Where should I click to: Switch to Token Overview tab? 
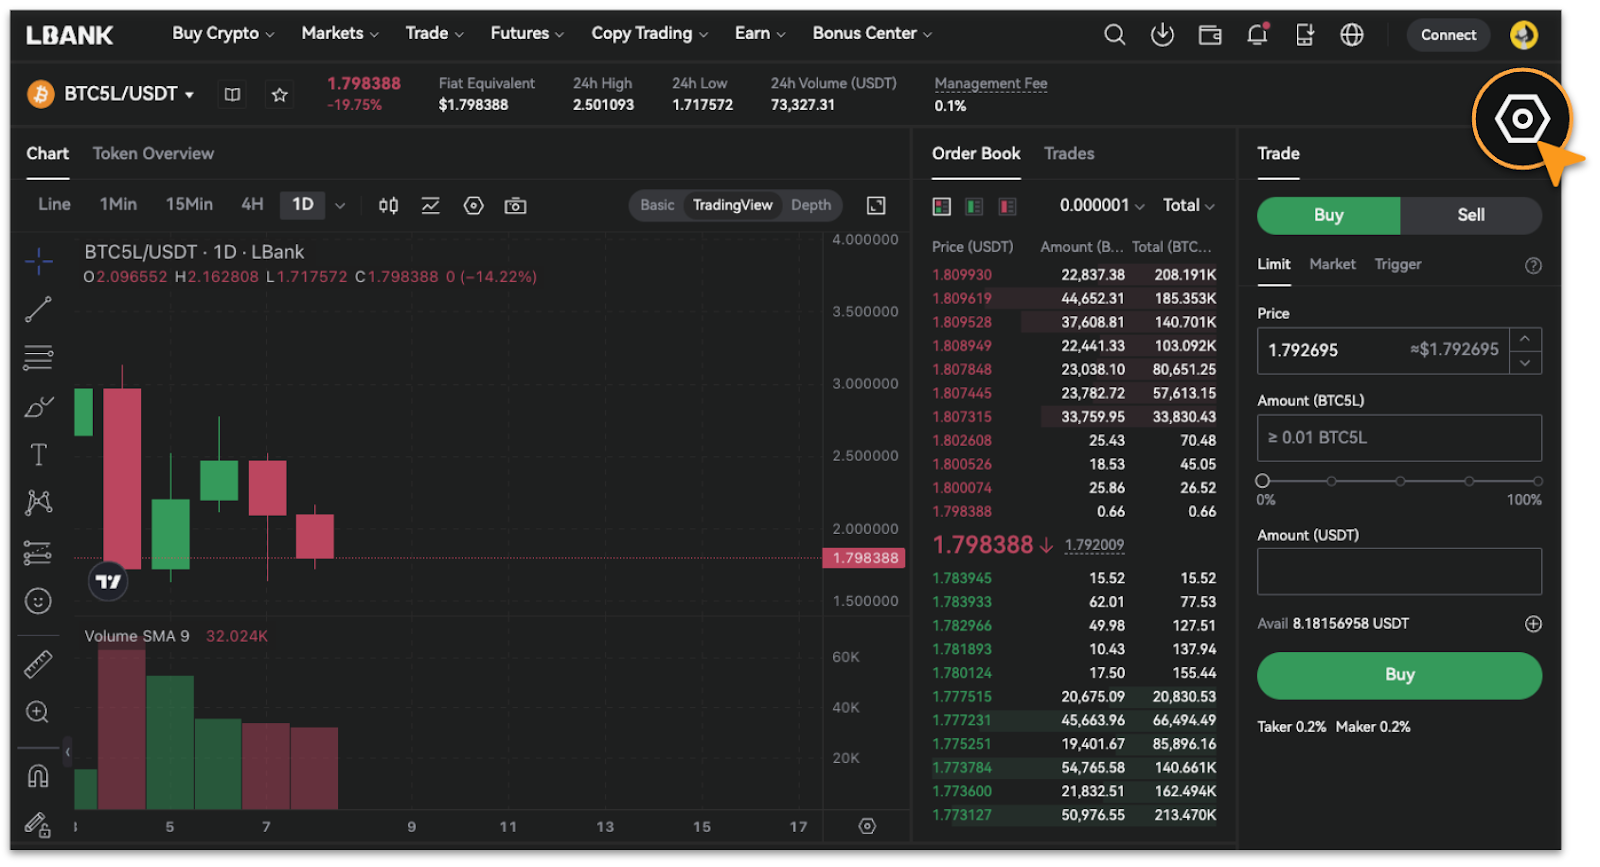pos(153,153)
